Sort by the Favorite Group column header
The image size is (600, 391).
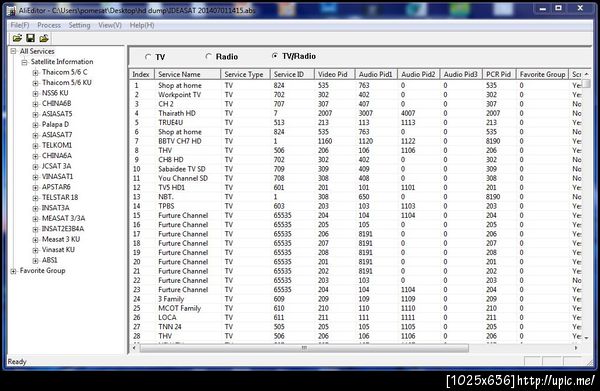[543, 74]
